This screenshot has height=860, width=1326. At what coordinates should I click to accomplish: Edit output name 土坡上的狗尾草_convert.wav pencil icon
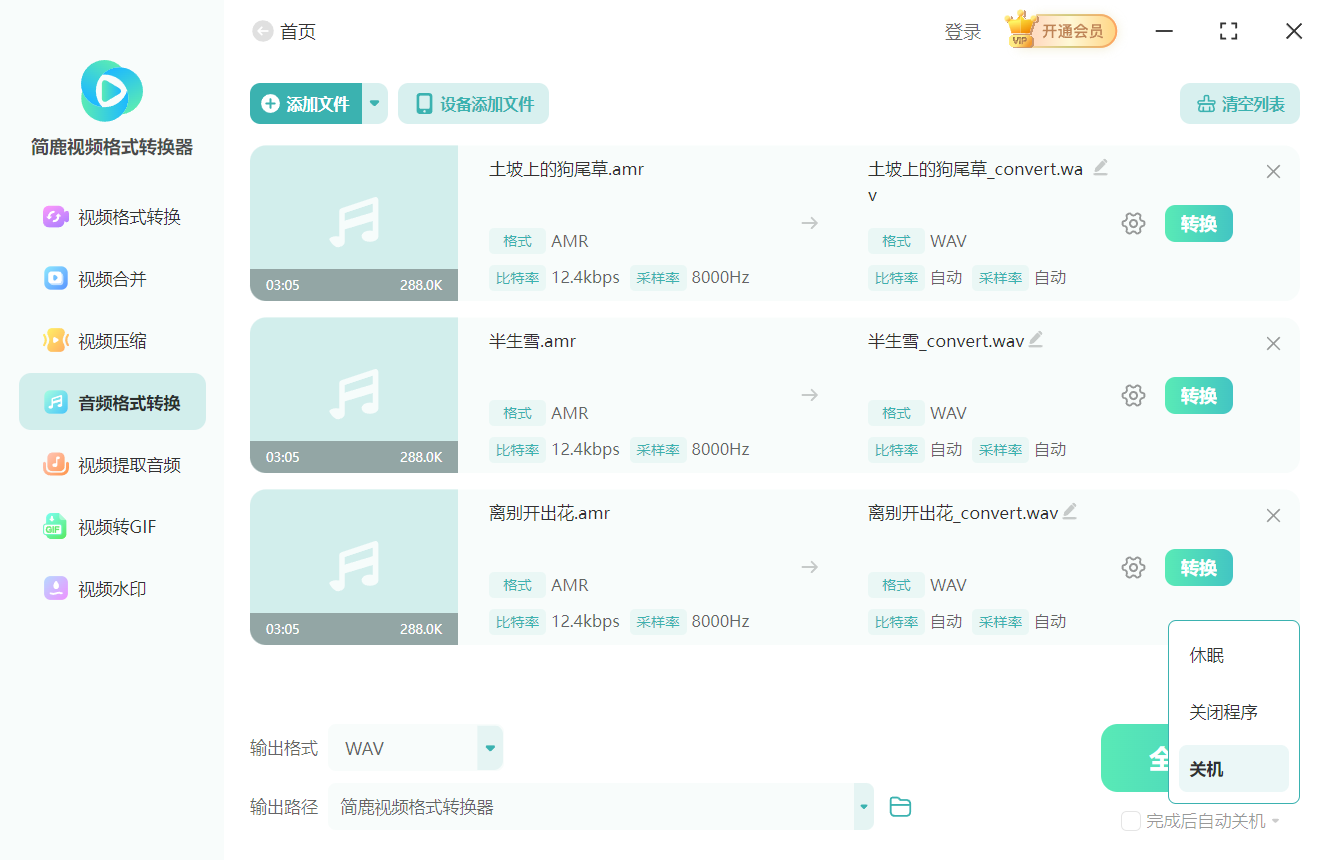click(x=1100, y=168)
